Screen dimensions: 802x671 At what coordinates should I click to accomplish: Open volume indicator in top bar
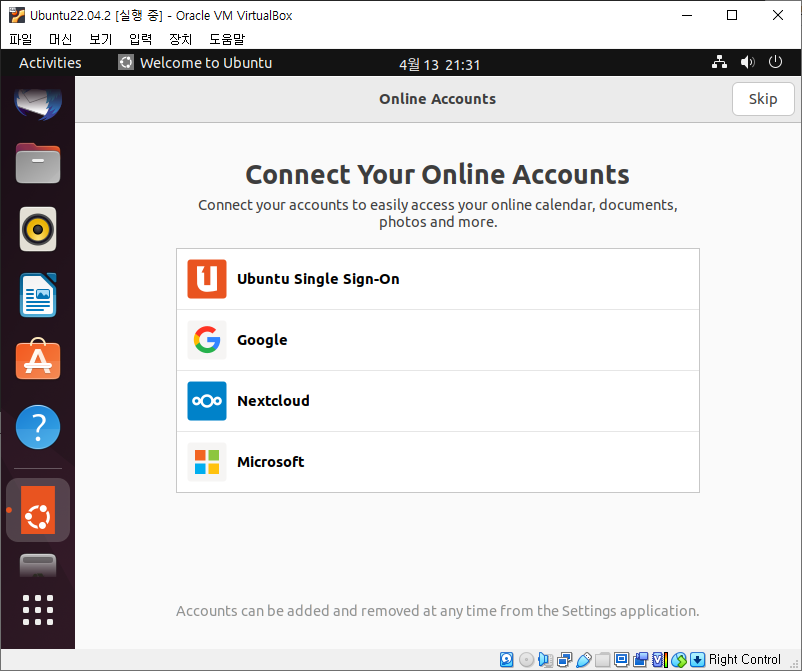pyautogui.click(x=747, y=62)
